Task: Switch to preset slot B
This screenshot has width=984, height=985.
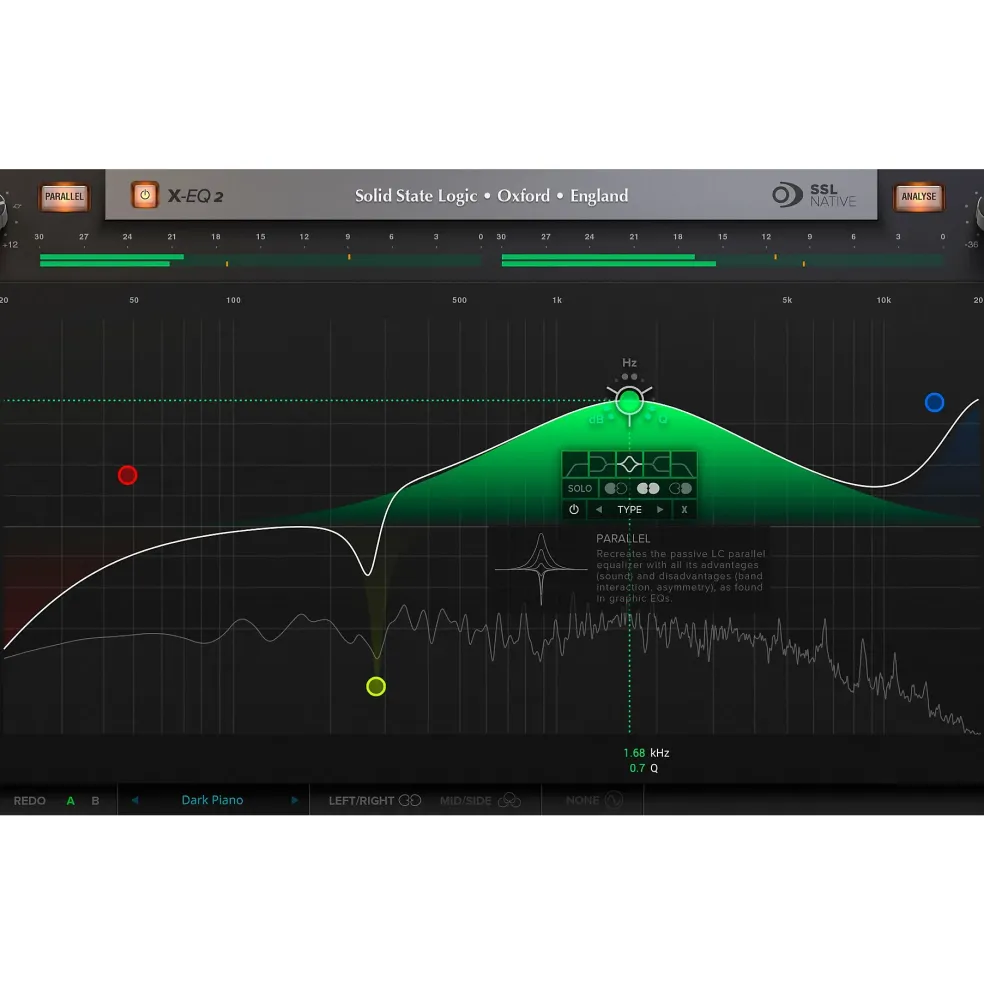Action: [96, 801]
